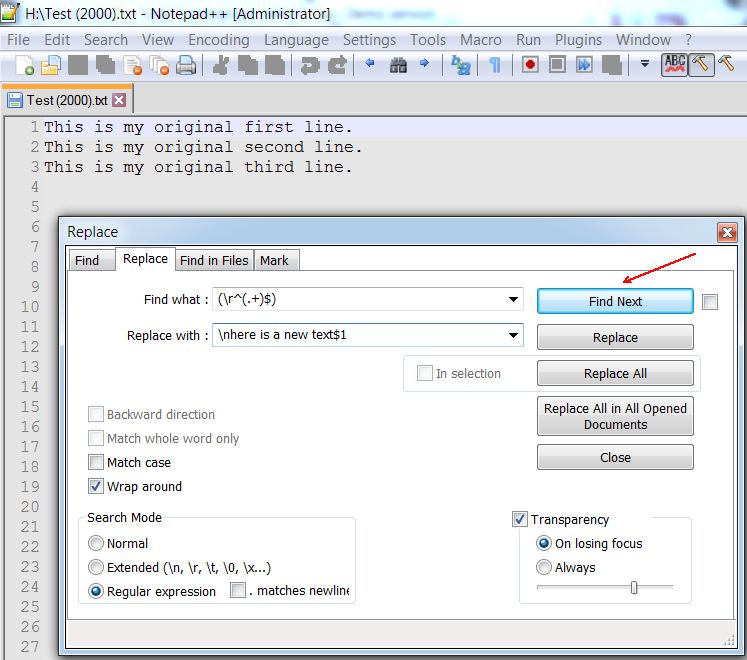Click the Find Next button
This screenshot has width=747, height=660.
point(615,301)
